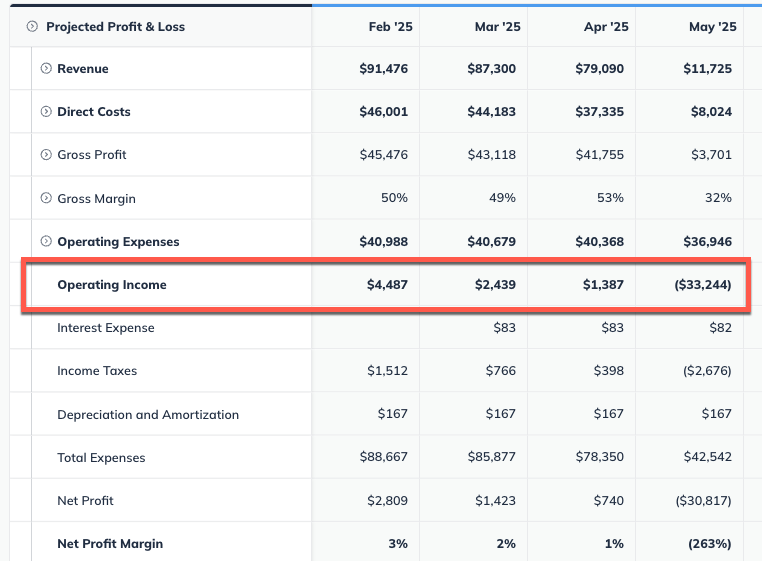The width and height of the screenshot is (762, 561).
Task: Click May '25 Interest Expense value $82
Action: tap(720, 328)
